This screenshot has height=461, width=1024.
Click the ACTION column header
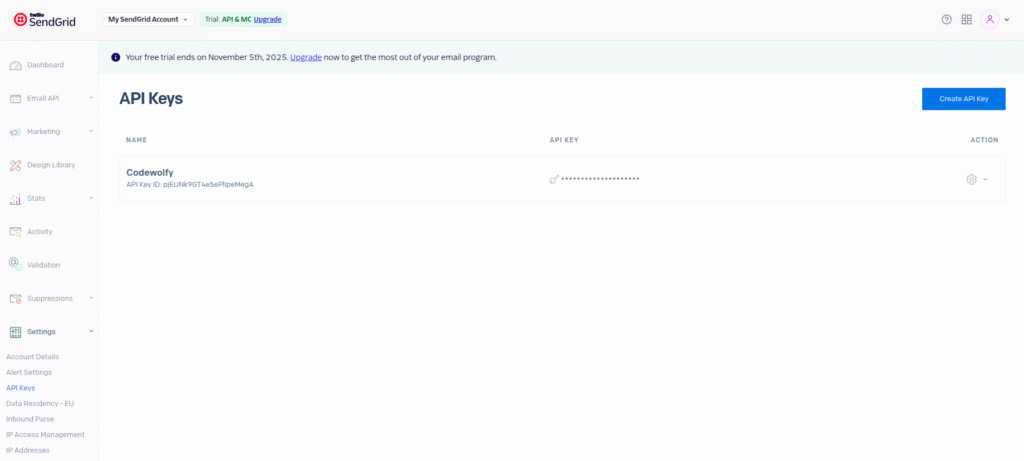pos(984,140)
